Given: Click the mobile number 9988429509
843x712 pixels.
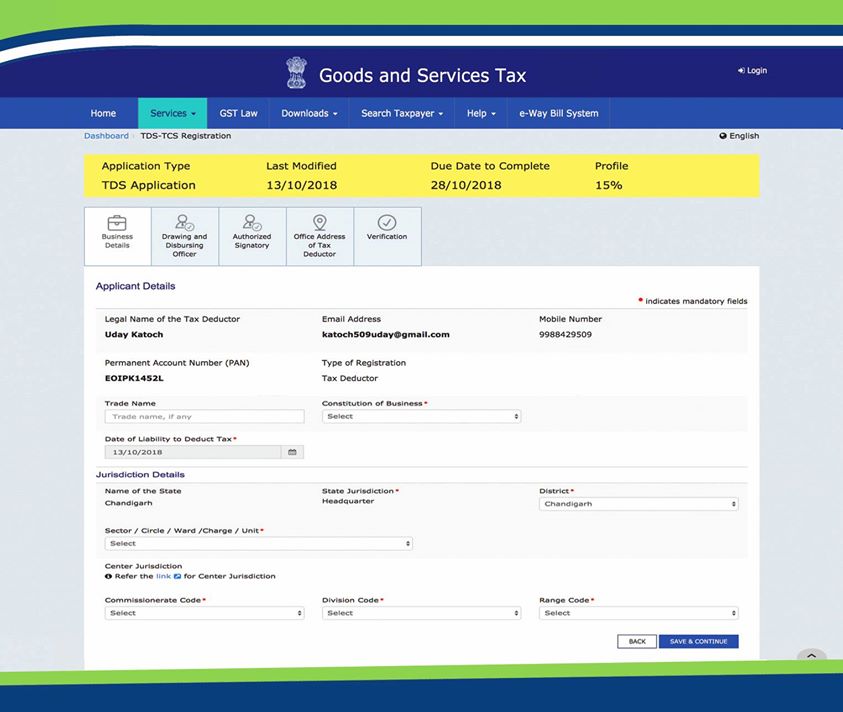Looking at the screenshot, I should coord(565,334).
